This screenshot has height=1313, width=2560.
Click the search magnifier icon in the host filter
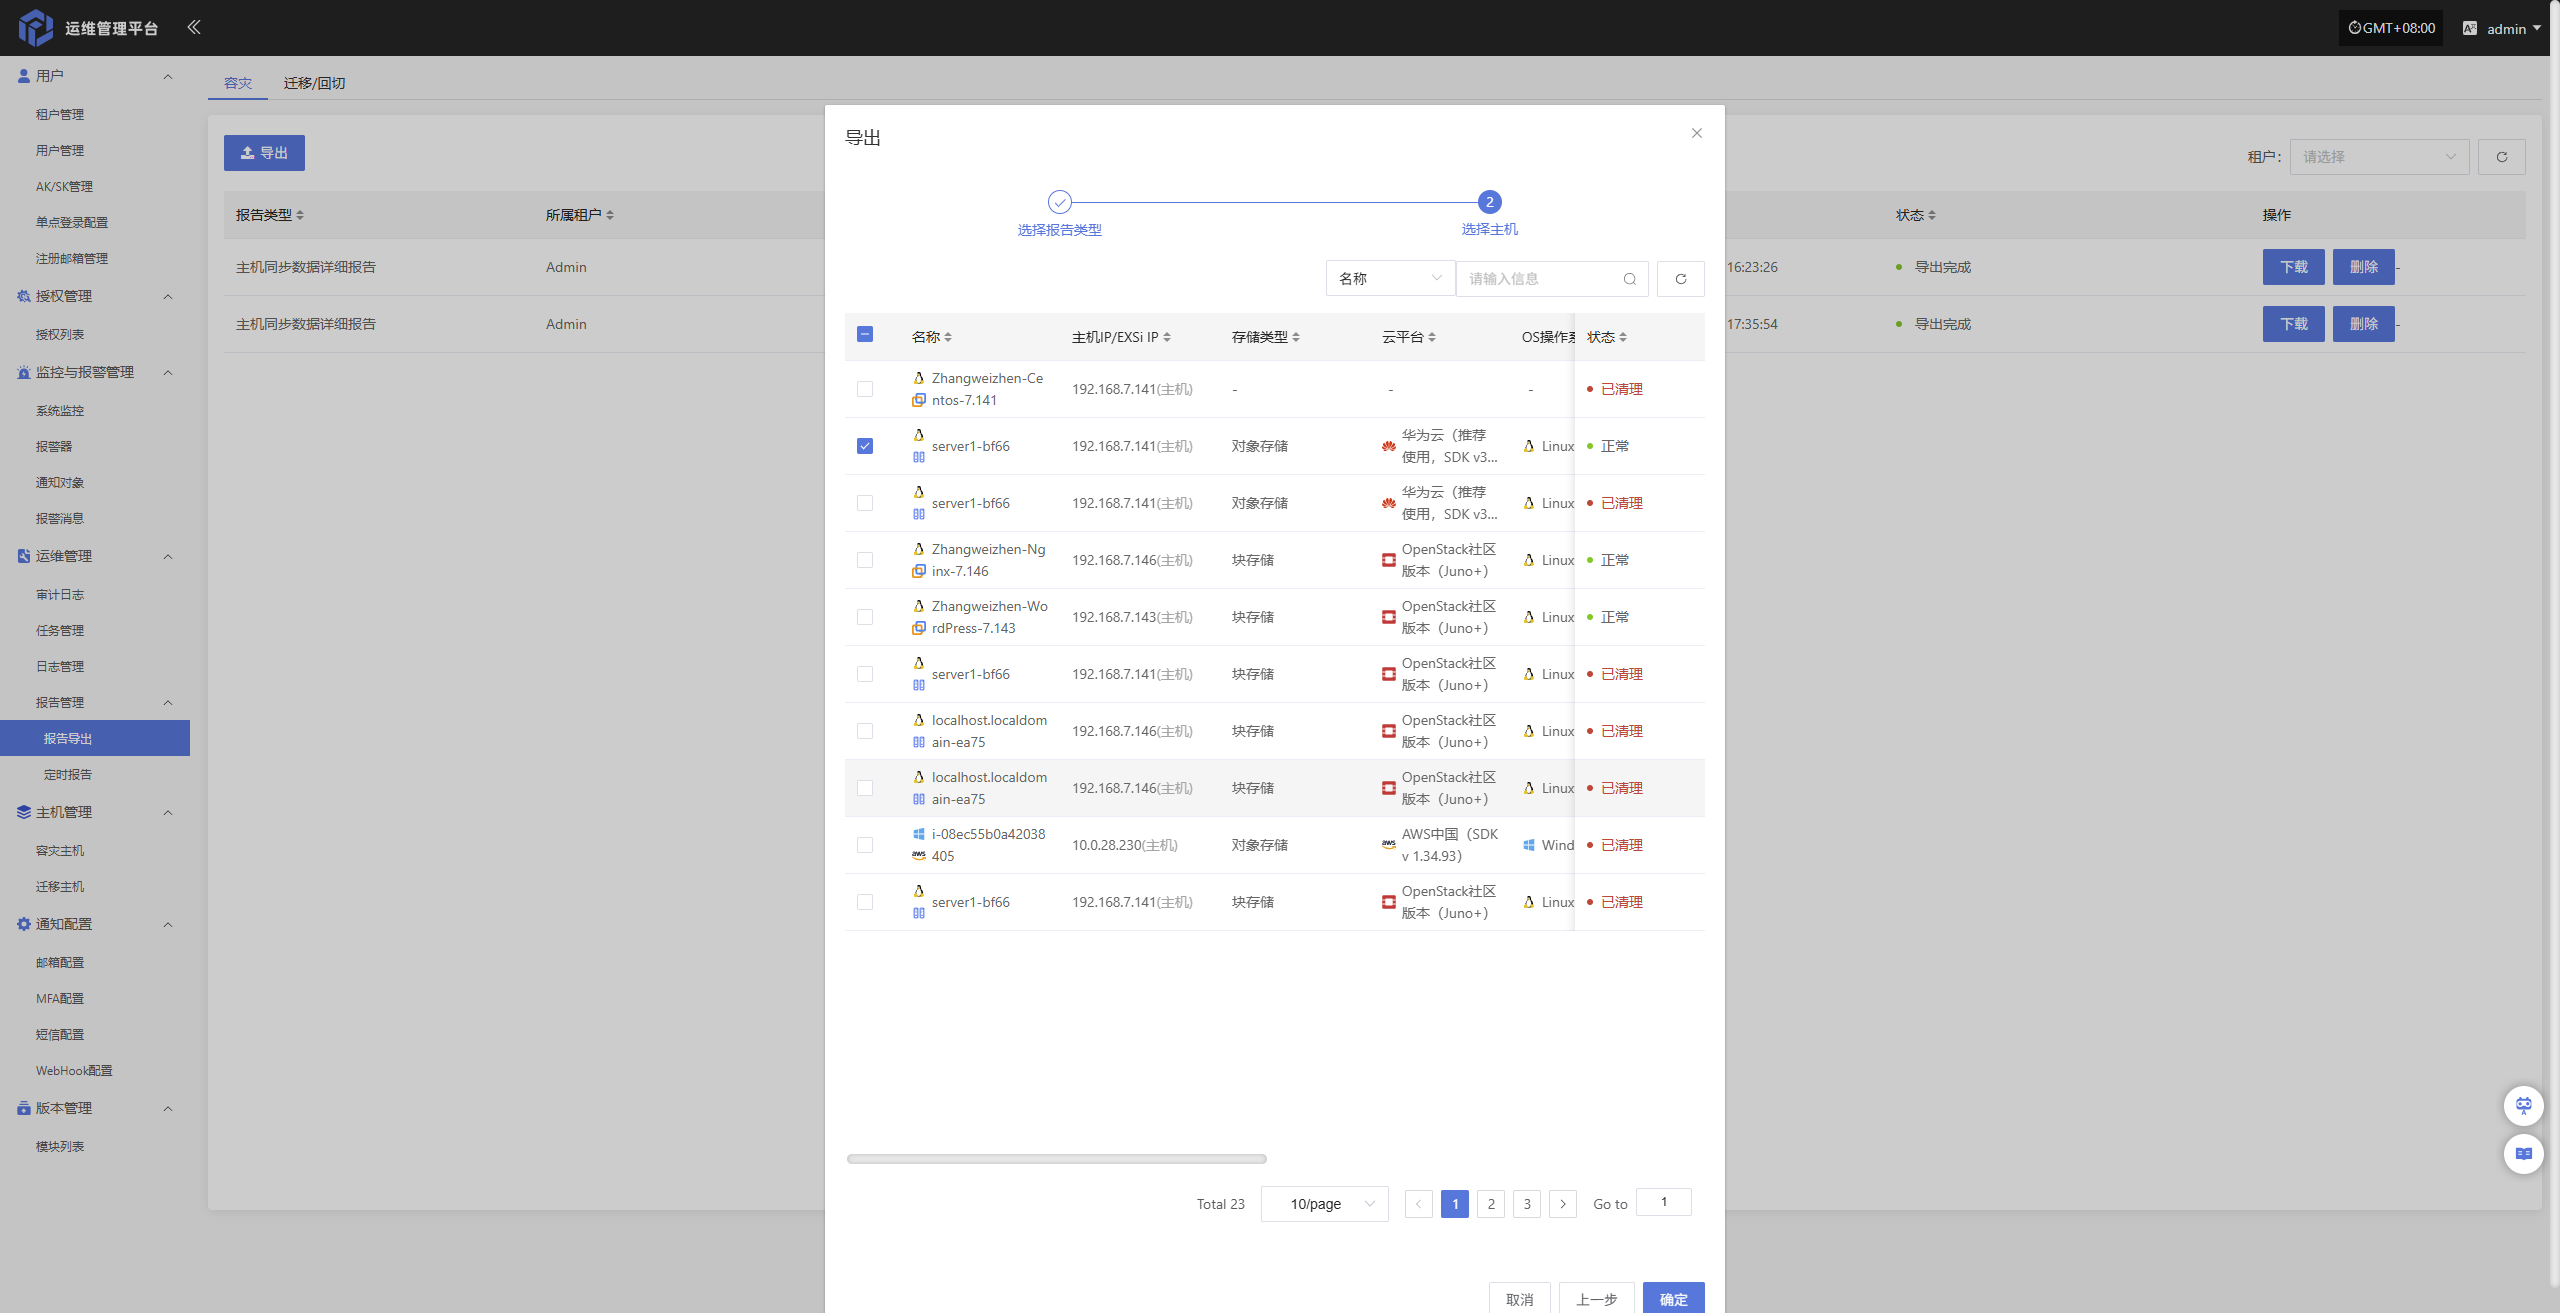pos(1629,279)
